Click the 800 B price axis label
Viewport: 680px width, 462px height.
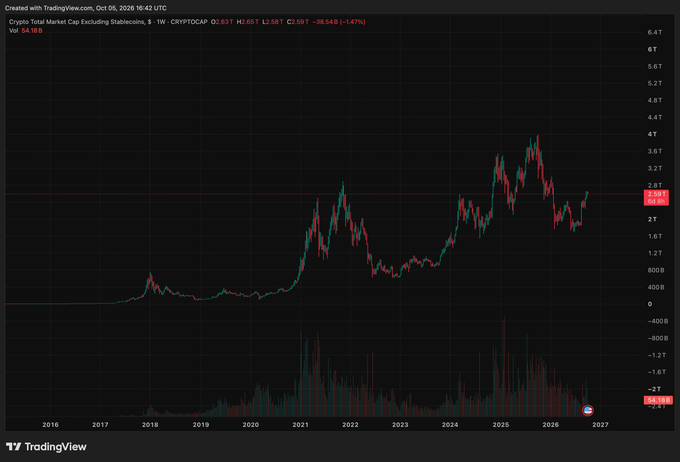[656, 270]
